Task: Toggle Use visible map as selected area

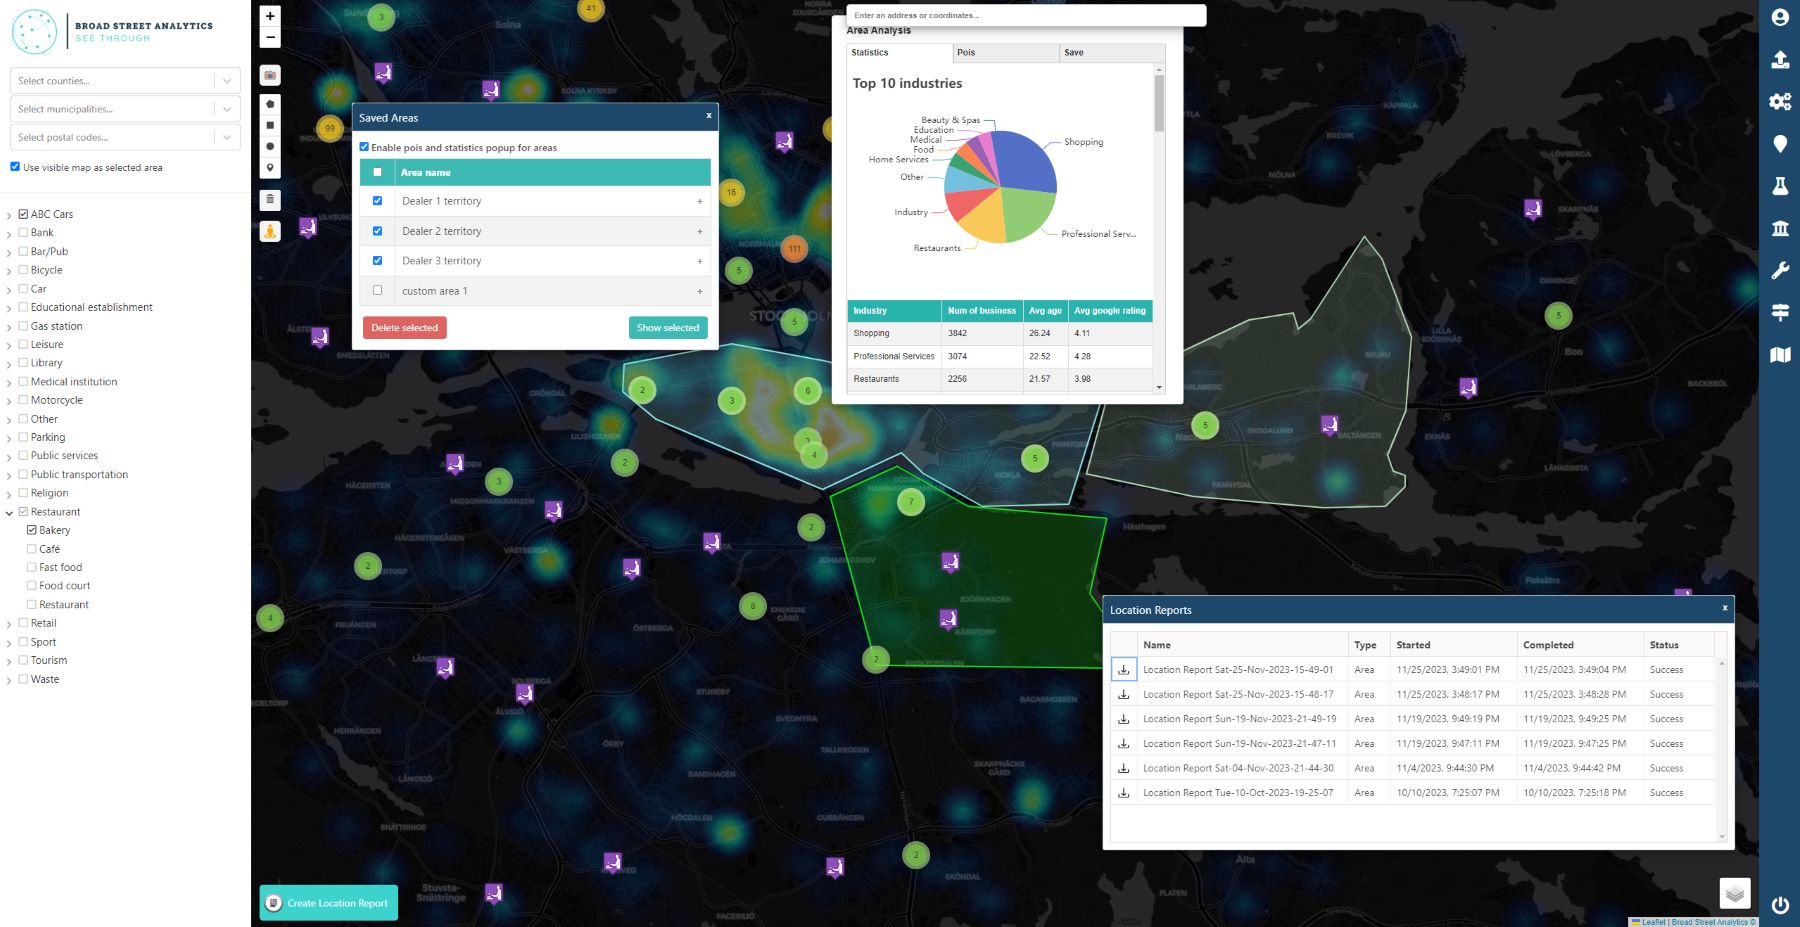Action: coord(15,167)
